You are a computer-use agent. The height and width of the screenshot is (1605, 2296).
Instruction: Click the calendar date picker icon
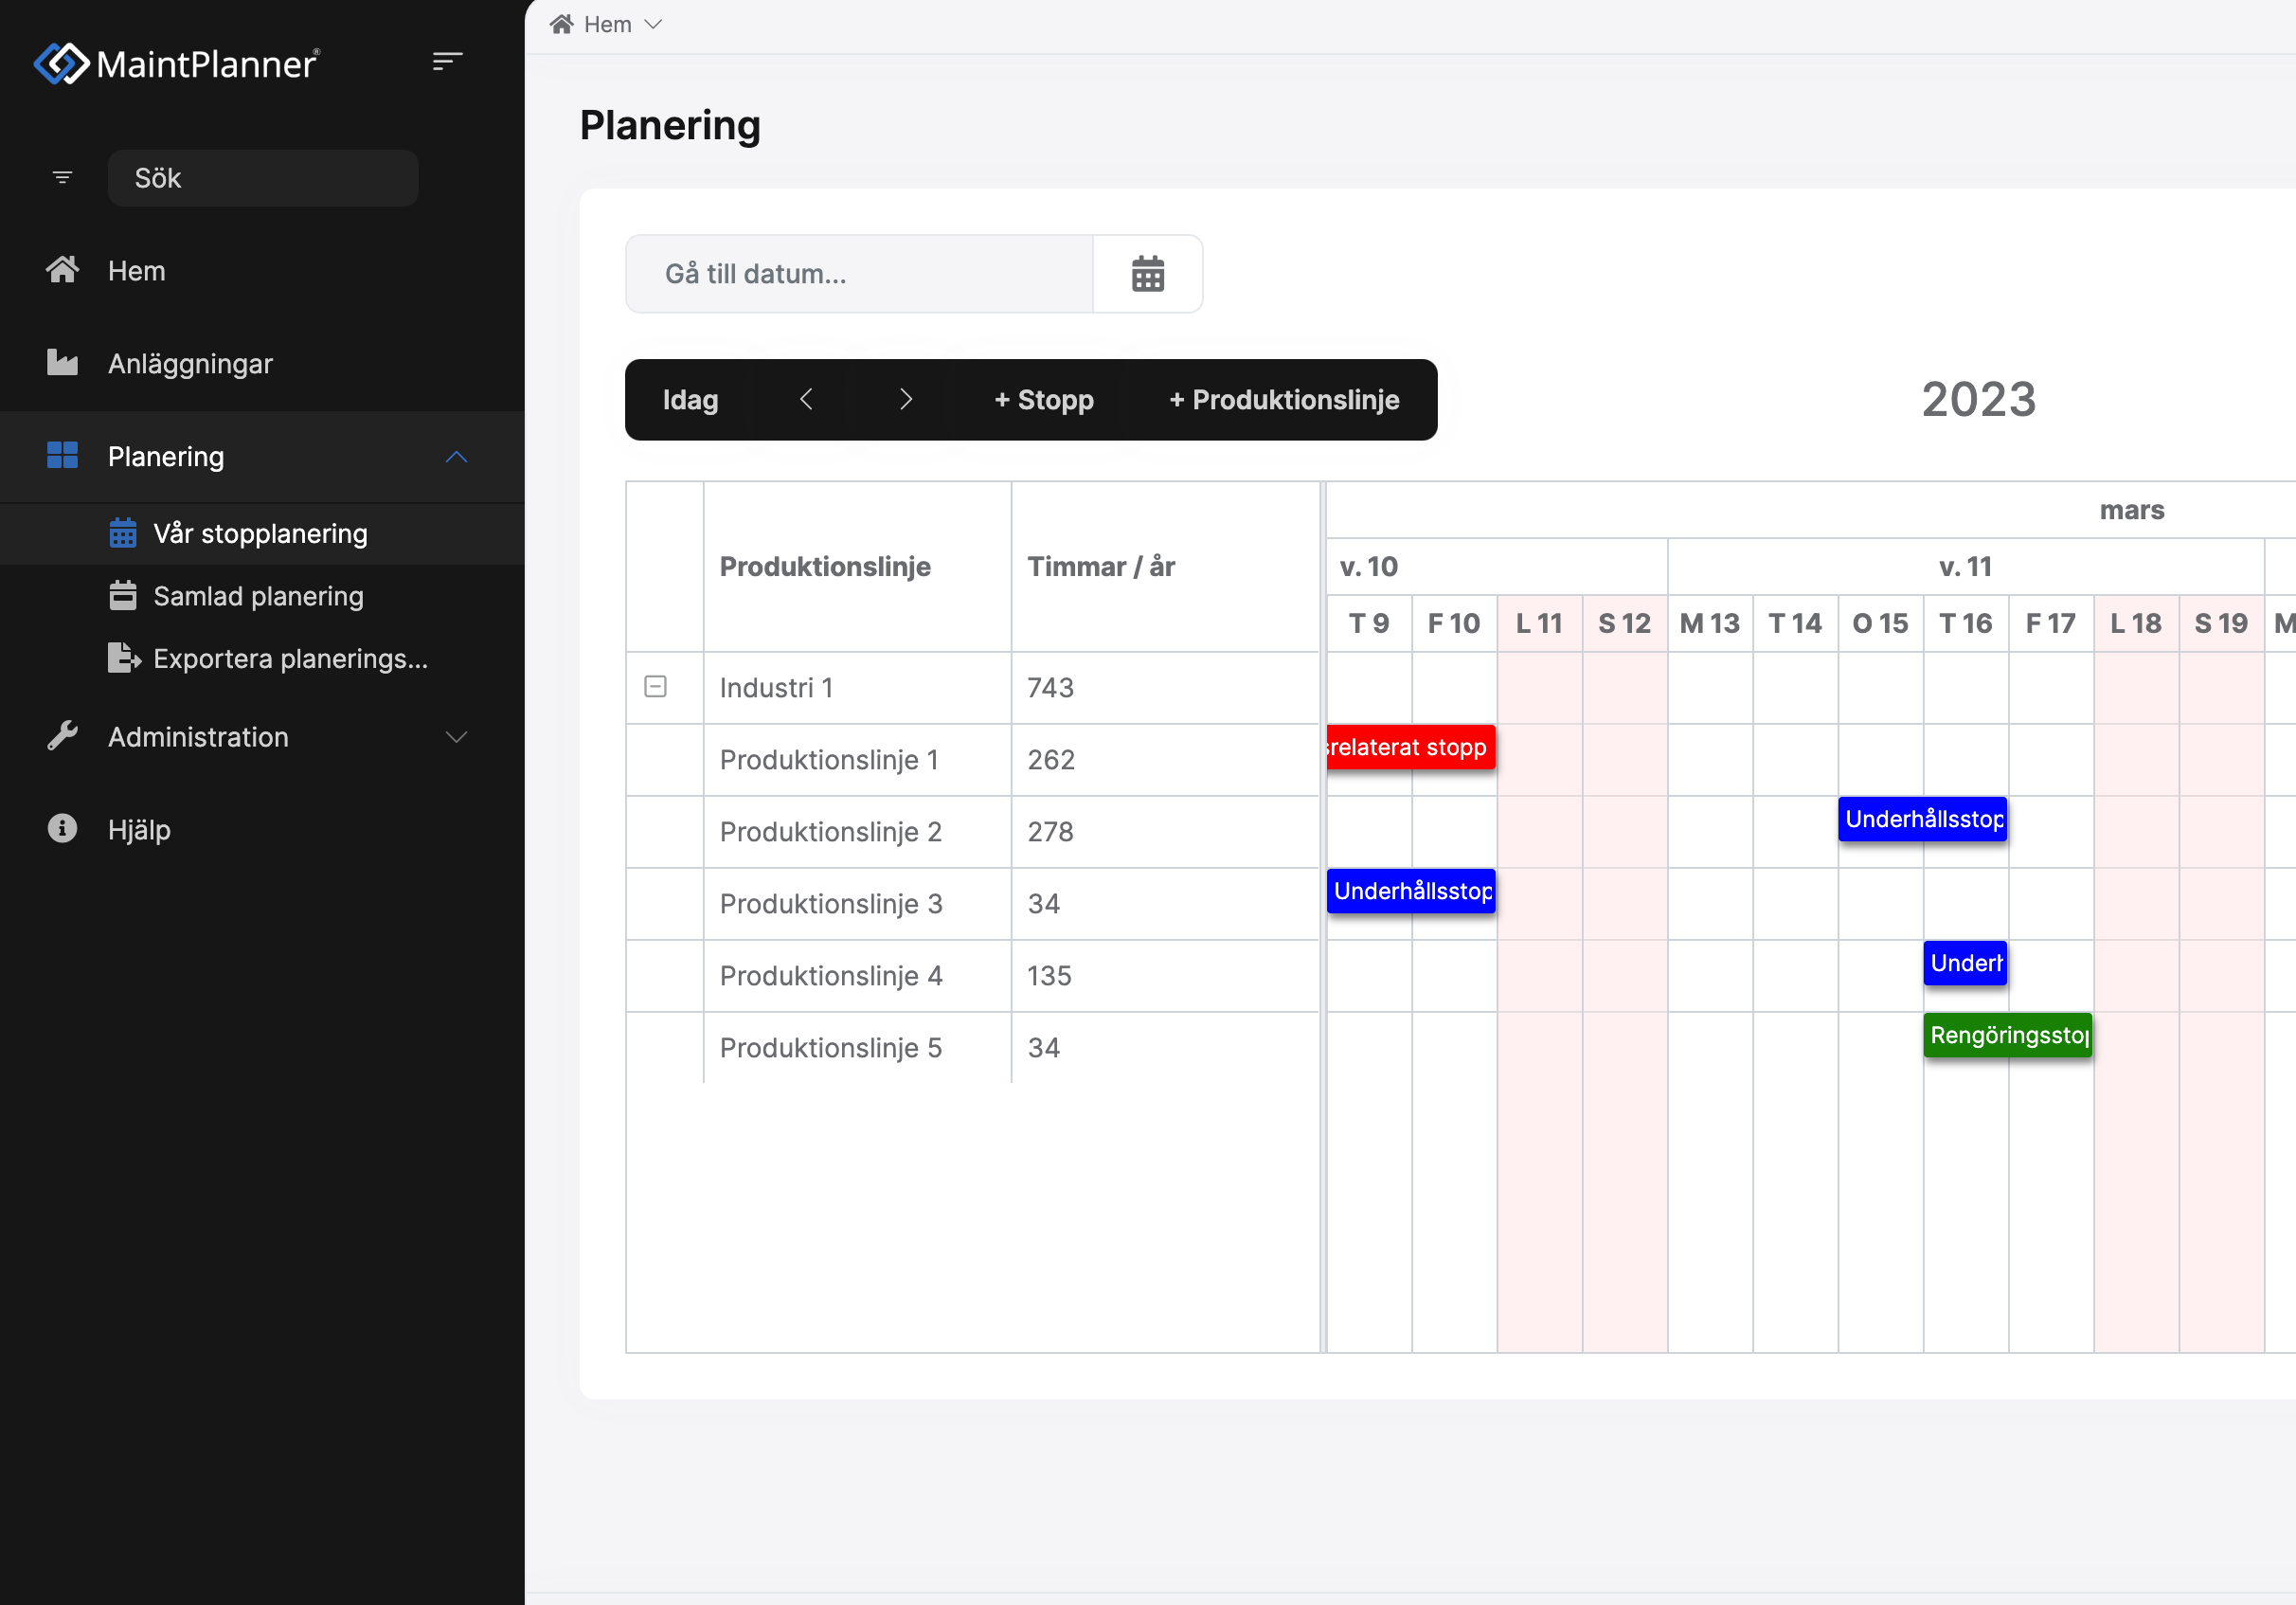(1147, 274)
